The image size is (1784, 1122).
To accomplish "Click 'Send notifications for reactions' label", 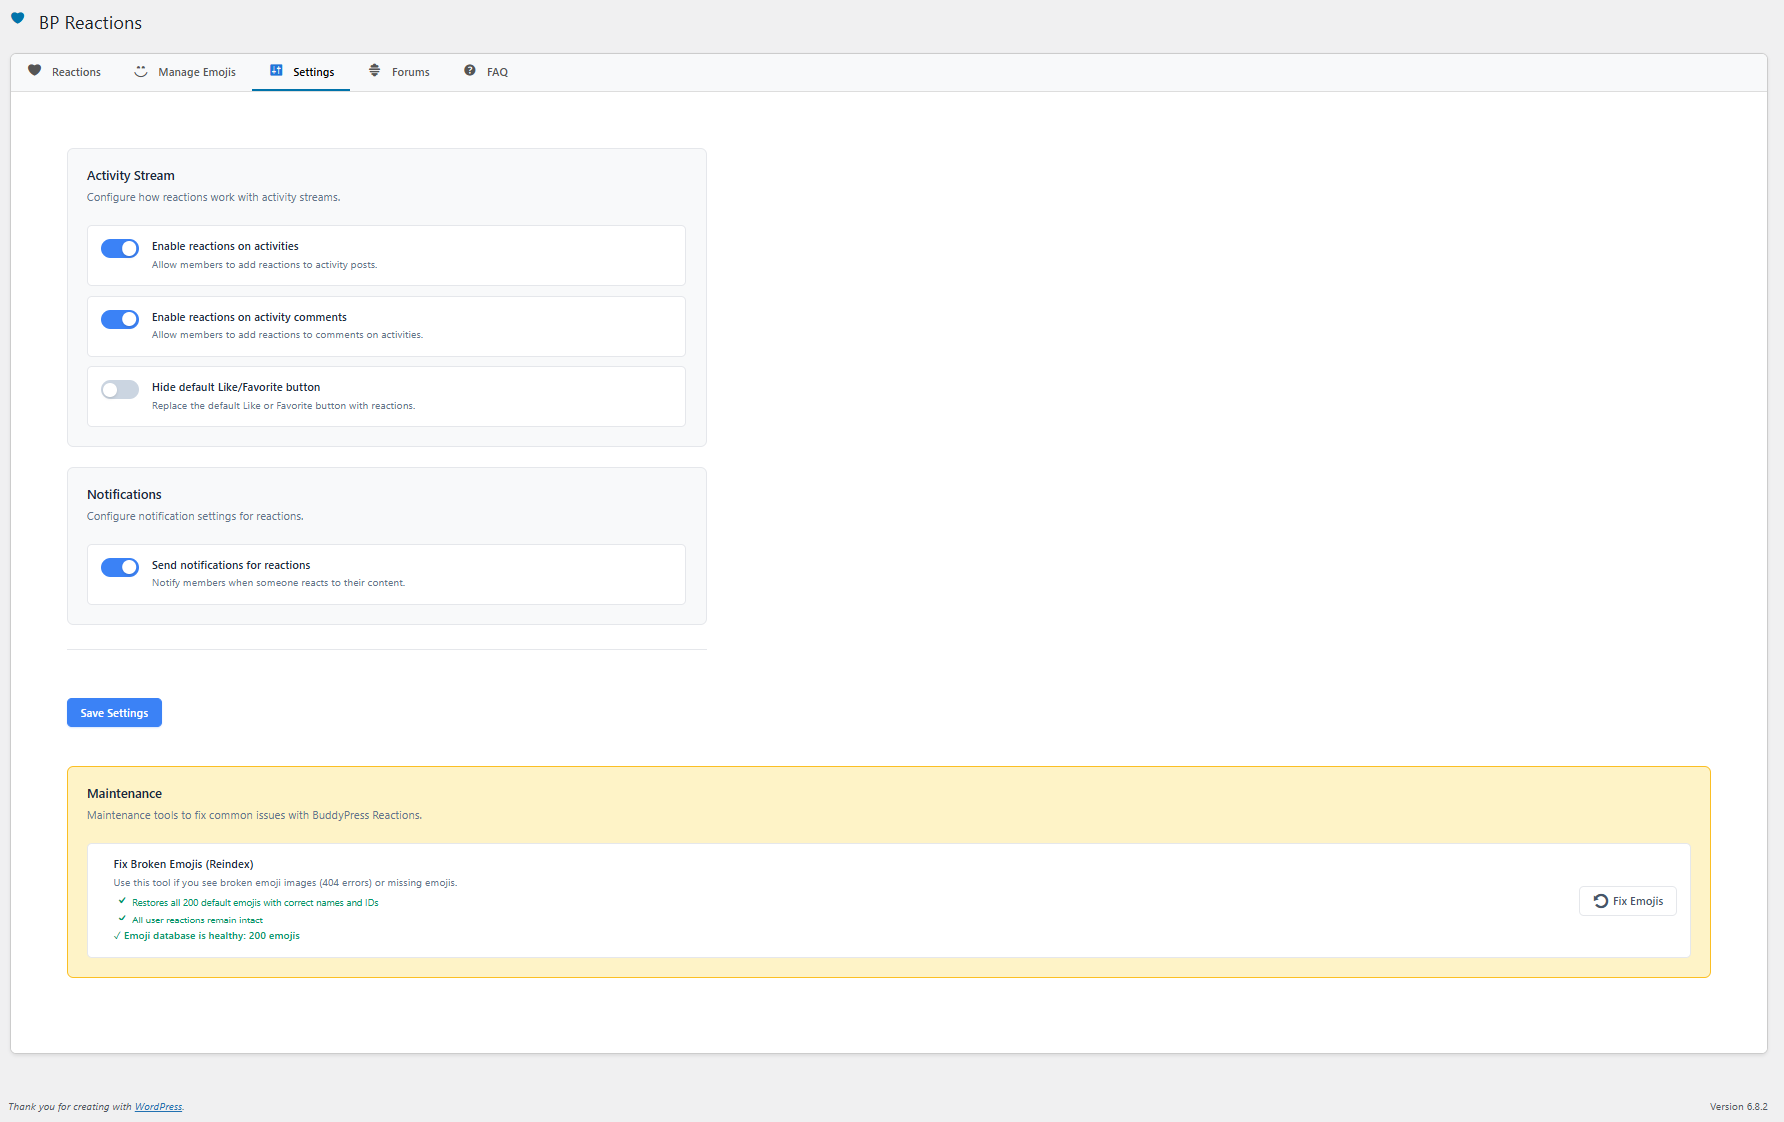I will 231,565.
